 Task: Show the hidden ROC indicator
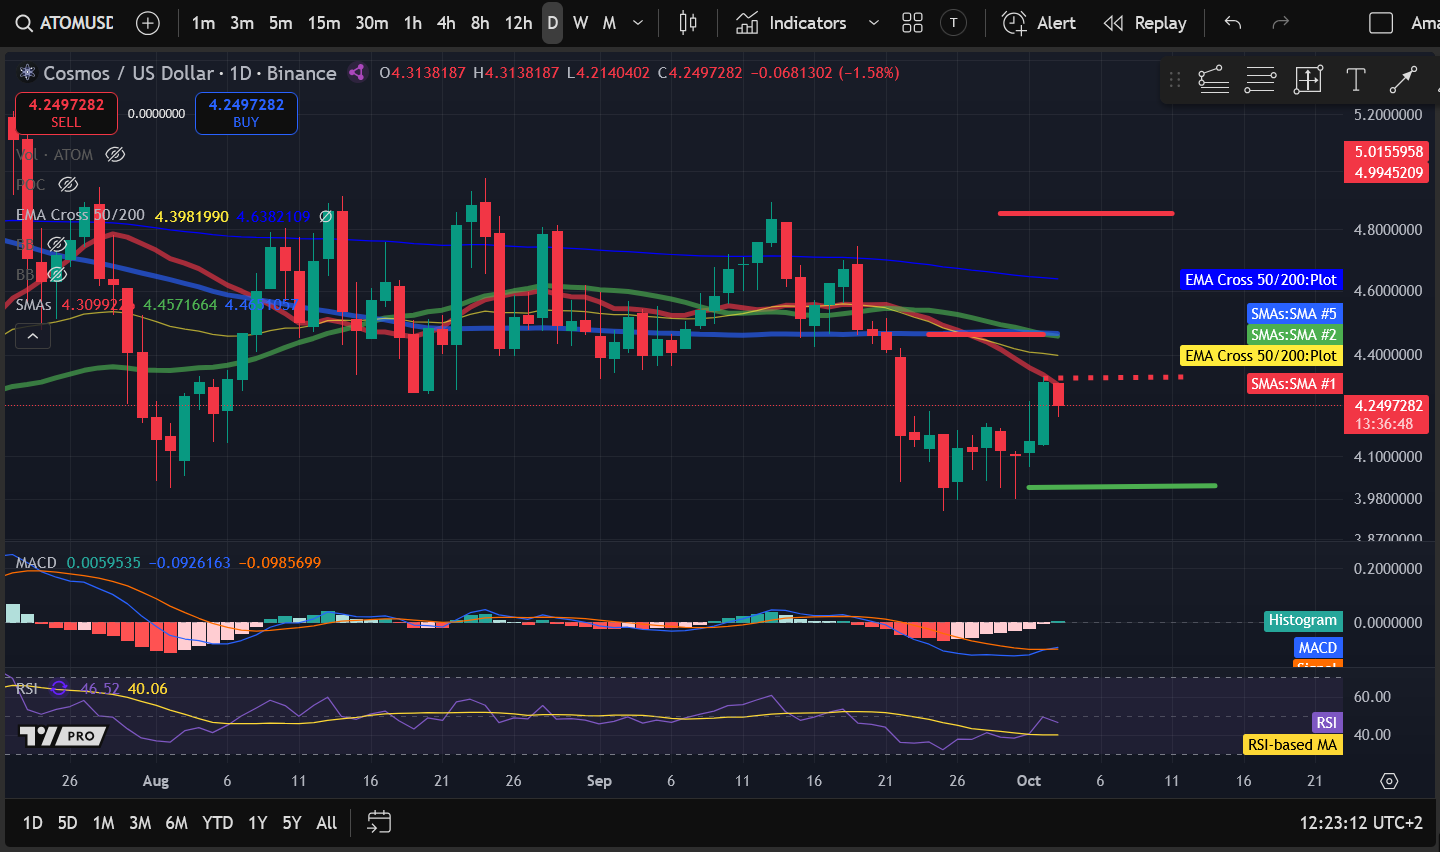tap(68, 184)
